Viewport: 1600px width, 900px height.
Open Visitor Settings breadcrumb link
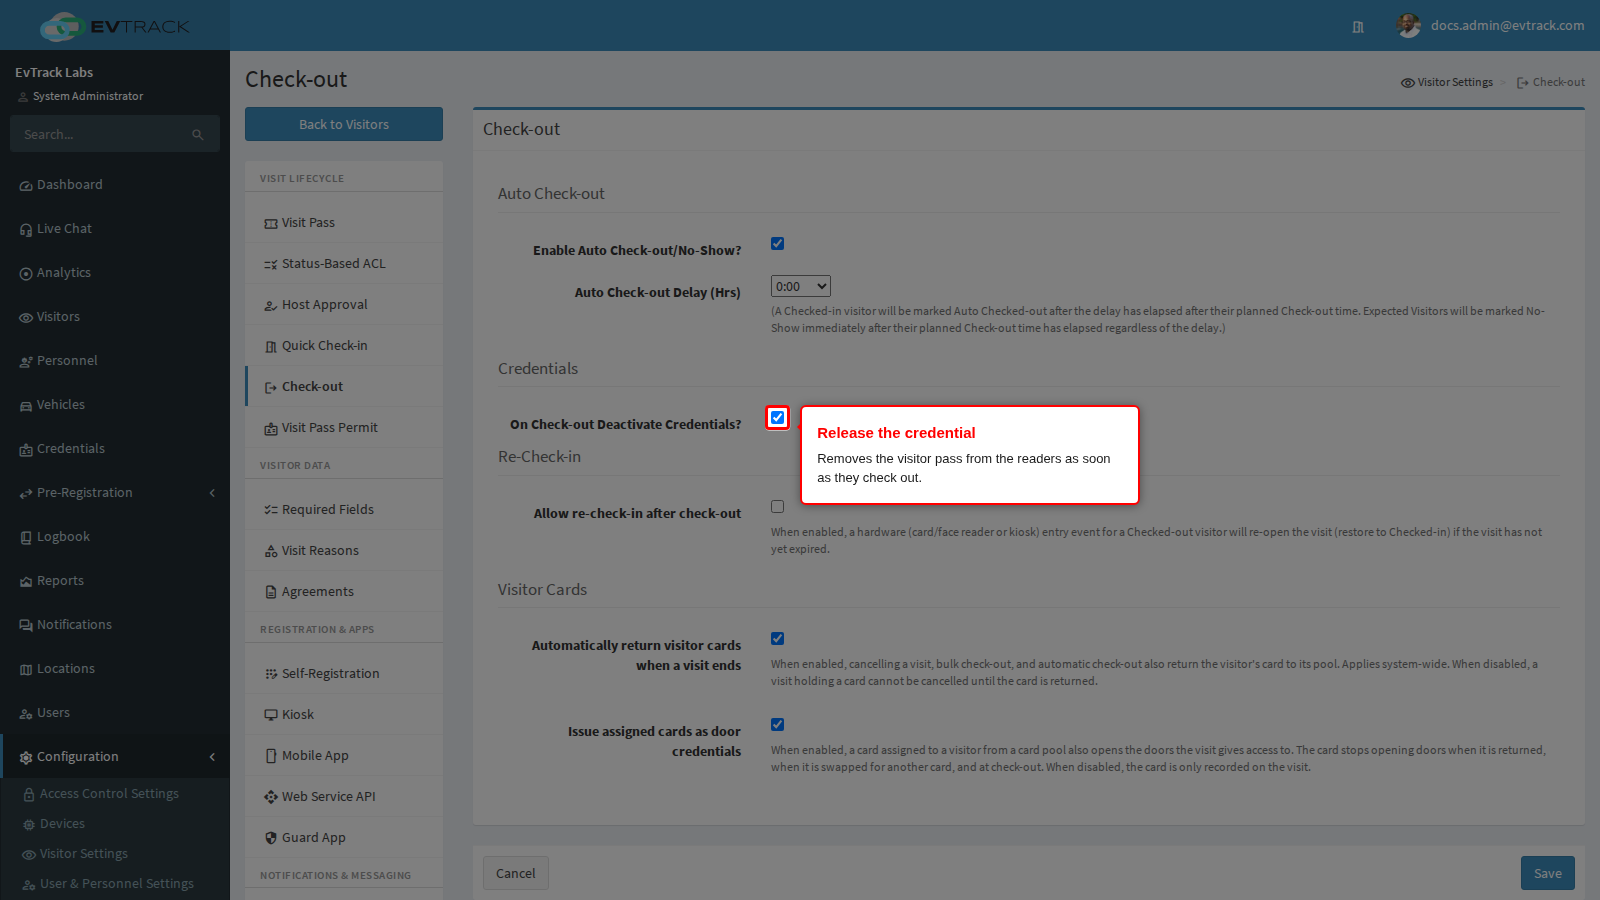1447,82
